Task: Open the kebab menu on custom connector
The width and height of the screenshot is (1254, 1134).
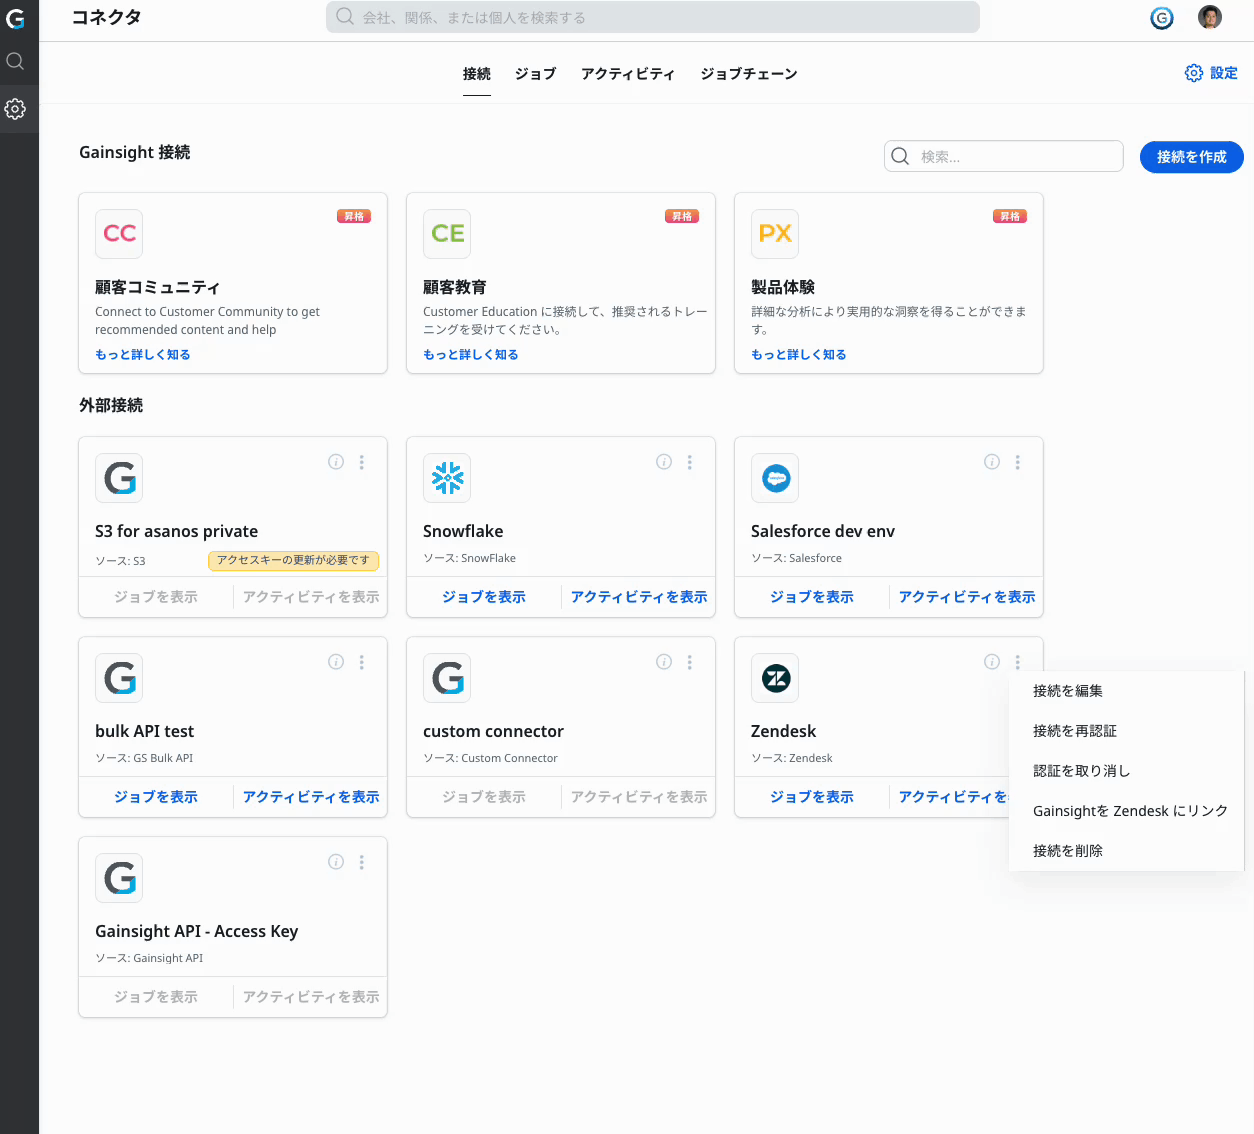Action: (690, 662)
